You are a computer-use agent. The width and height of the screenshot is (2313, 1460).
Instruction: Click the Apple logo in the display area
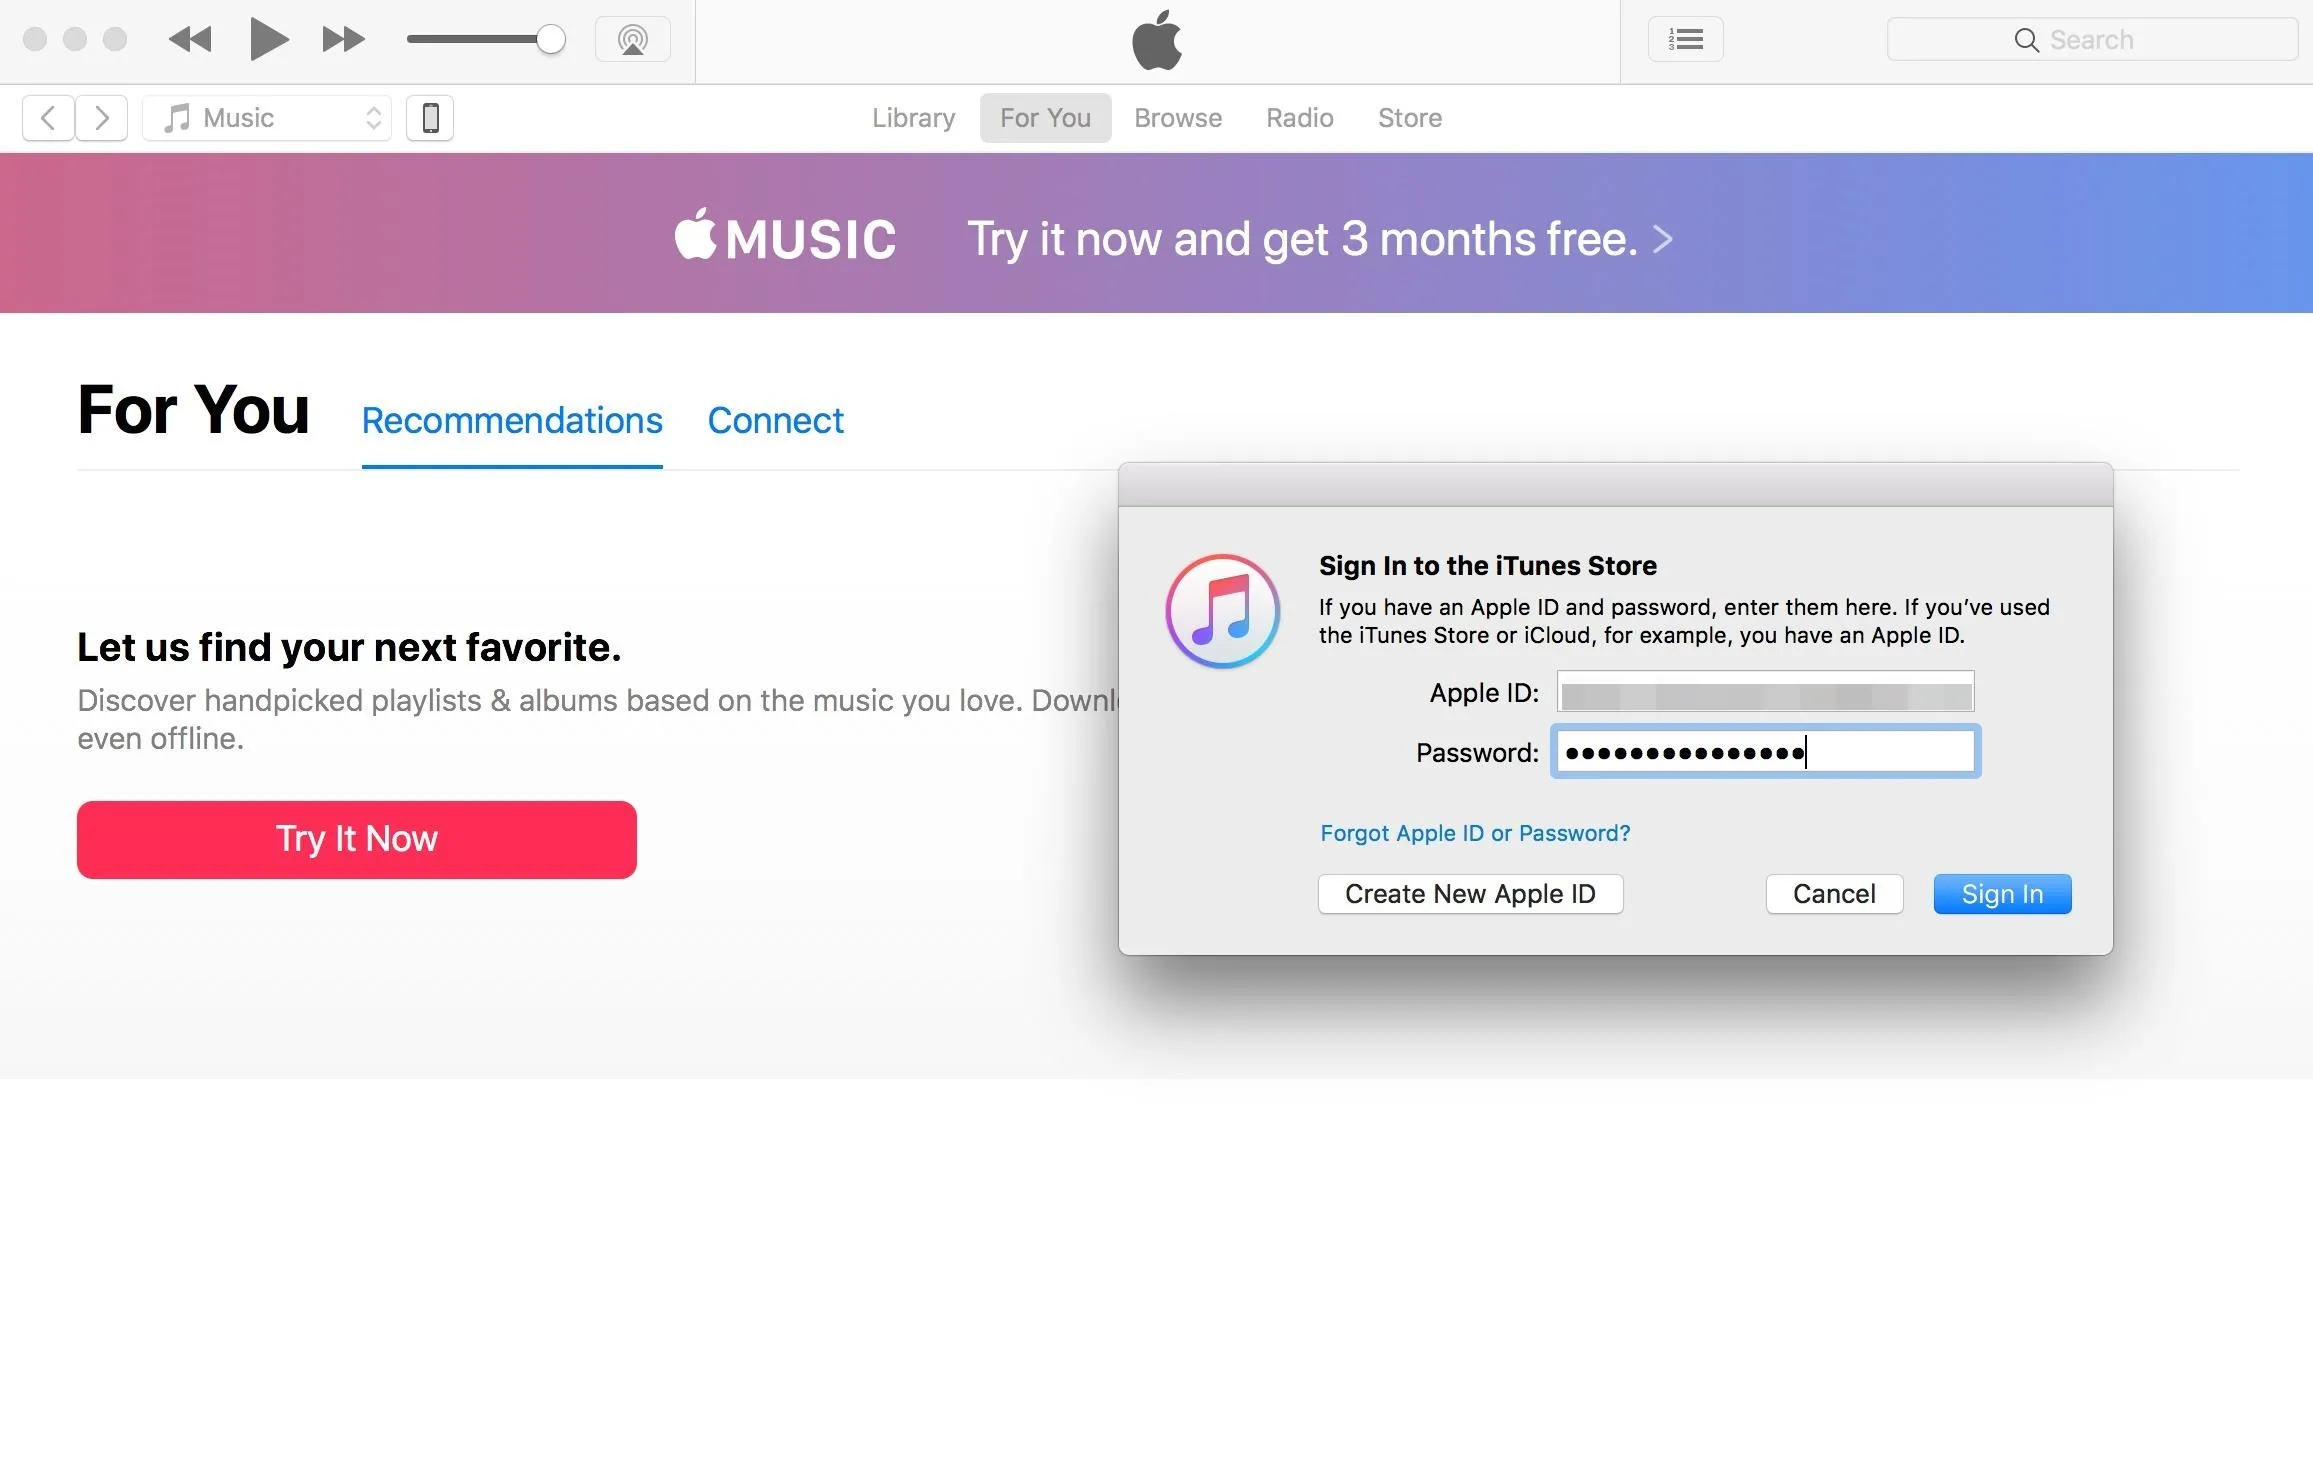[x=1157, y=40]
